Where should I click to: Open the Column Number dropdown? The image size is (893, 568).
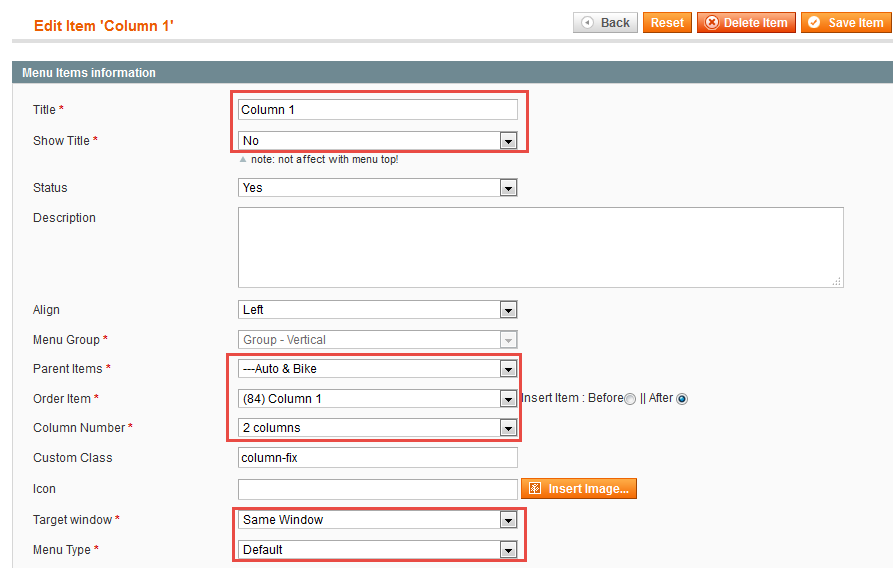(378, 428)
